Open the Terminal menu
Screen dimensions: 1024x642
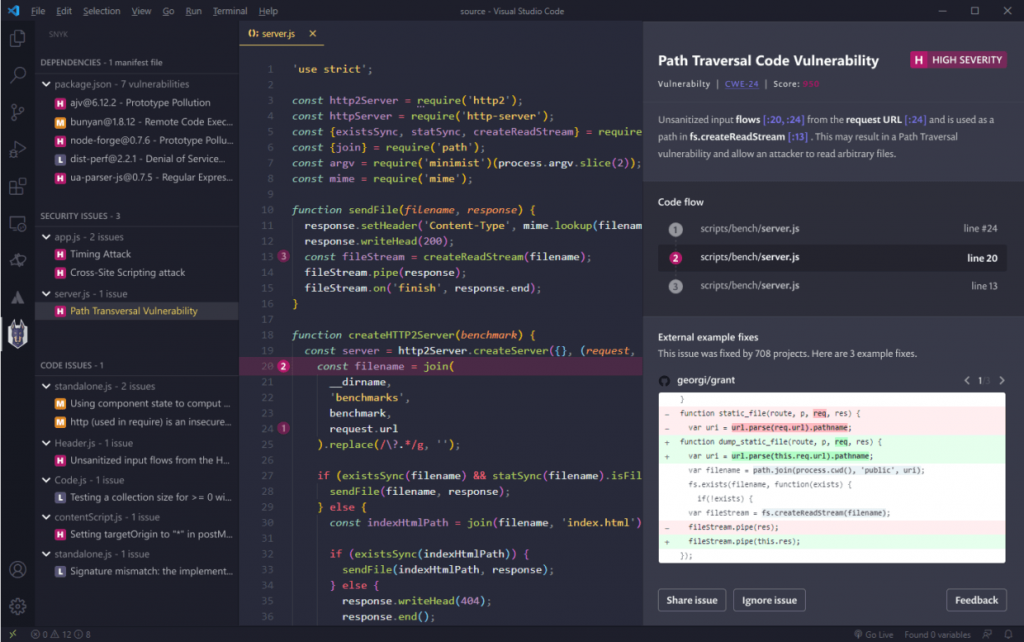(230, 11)
